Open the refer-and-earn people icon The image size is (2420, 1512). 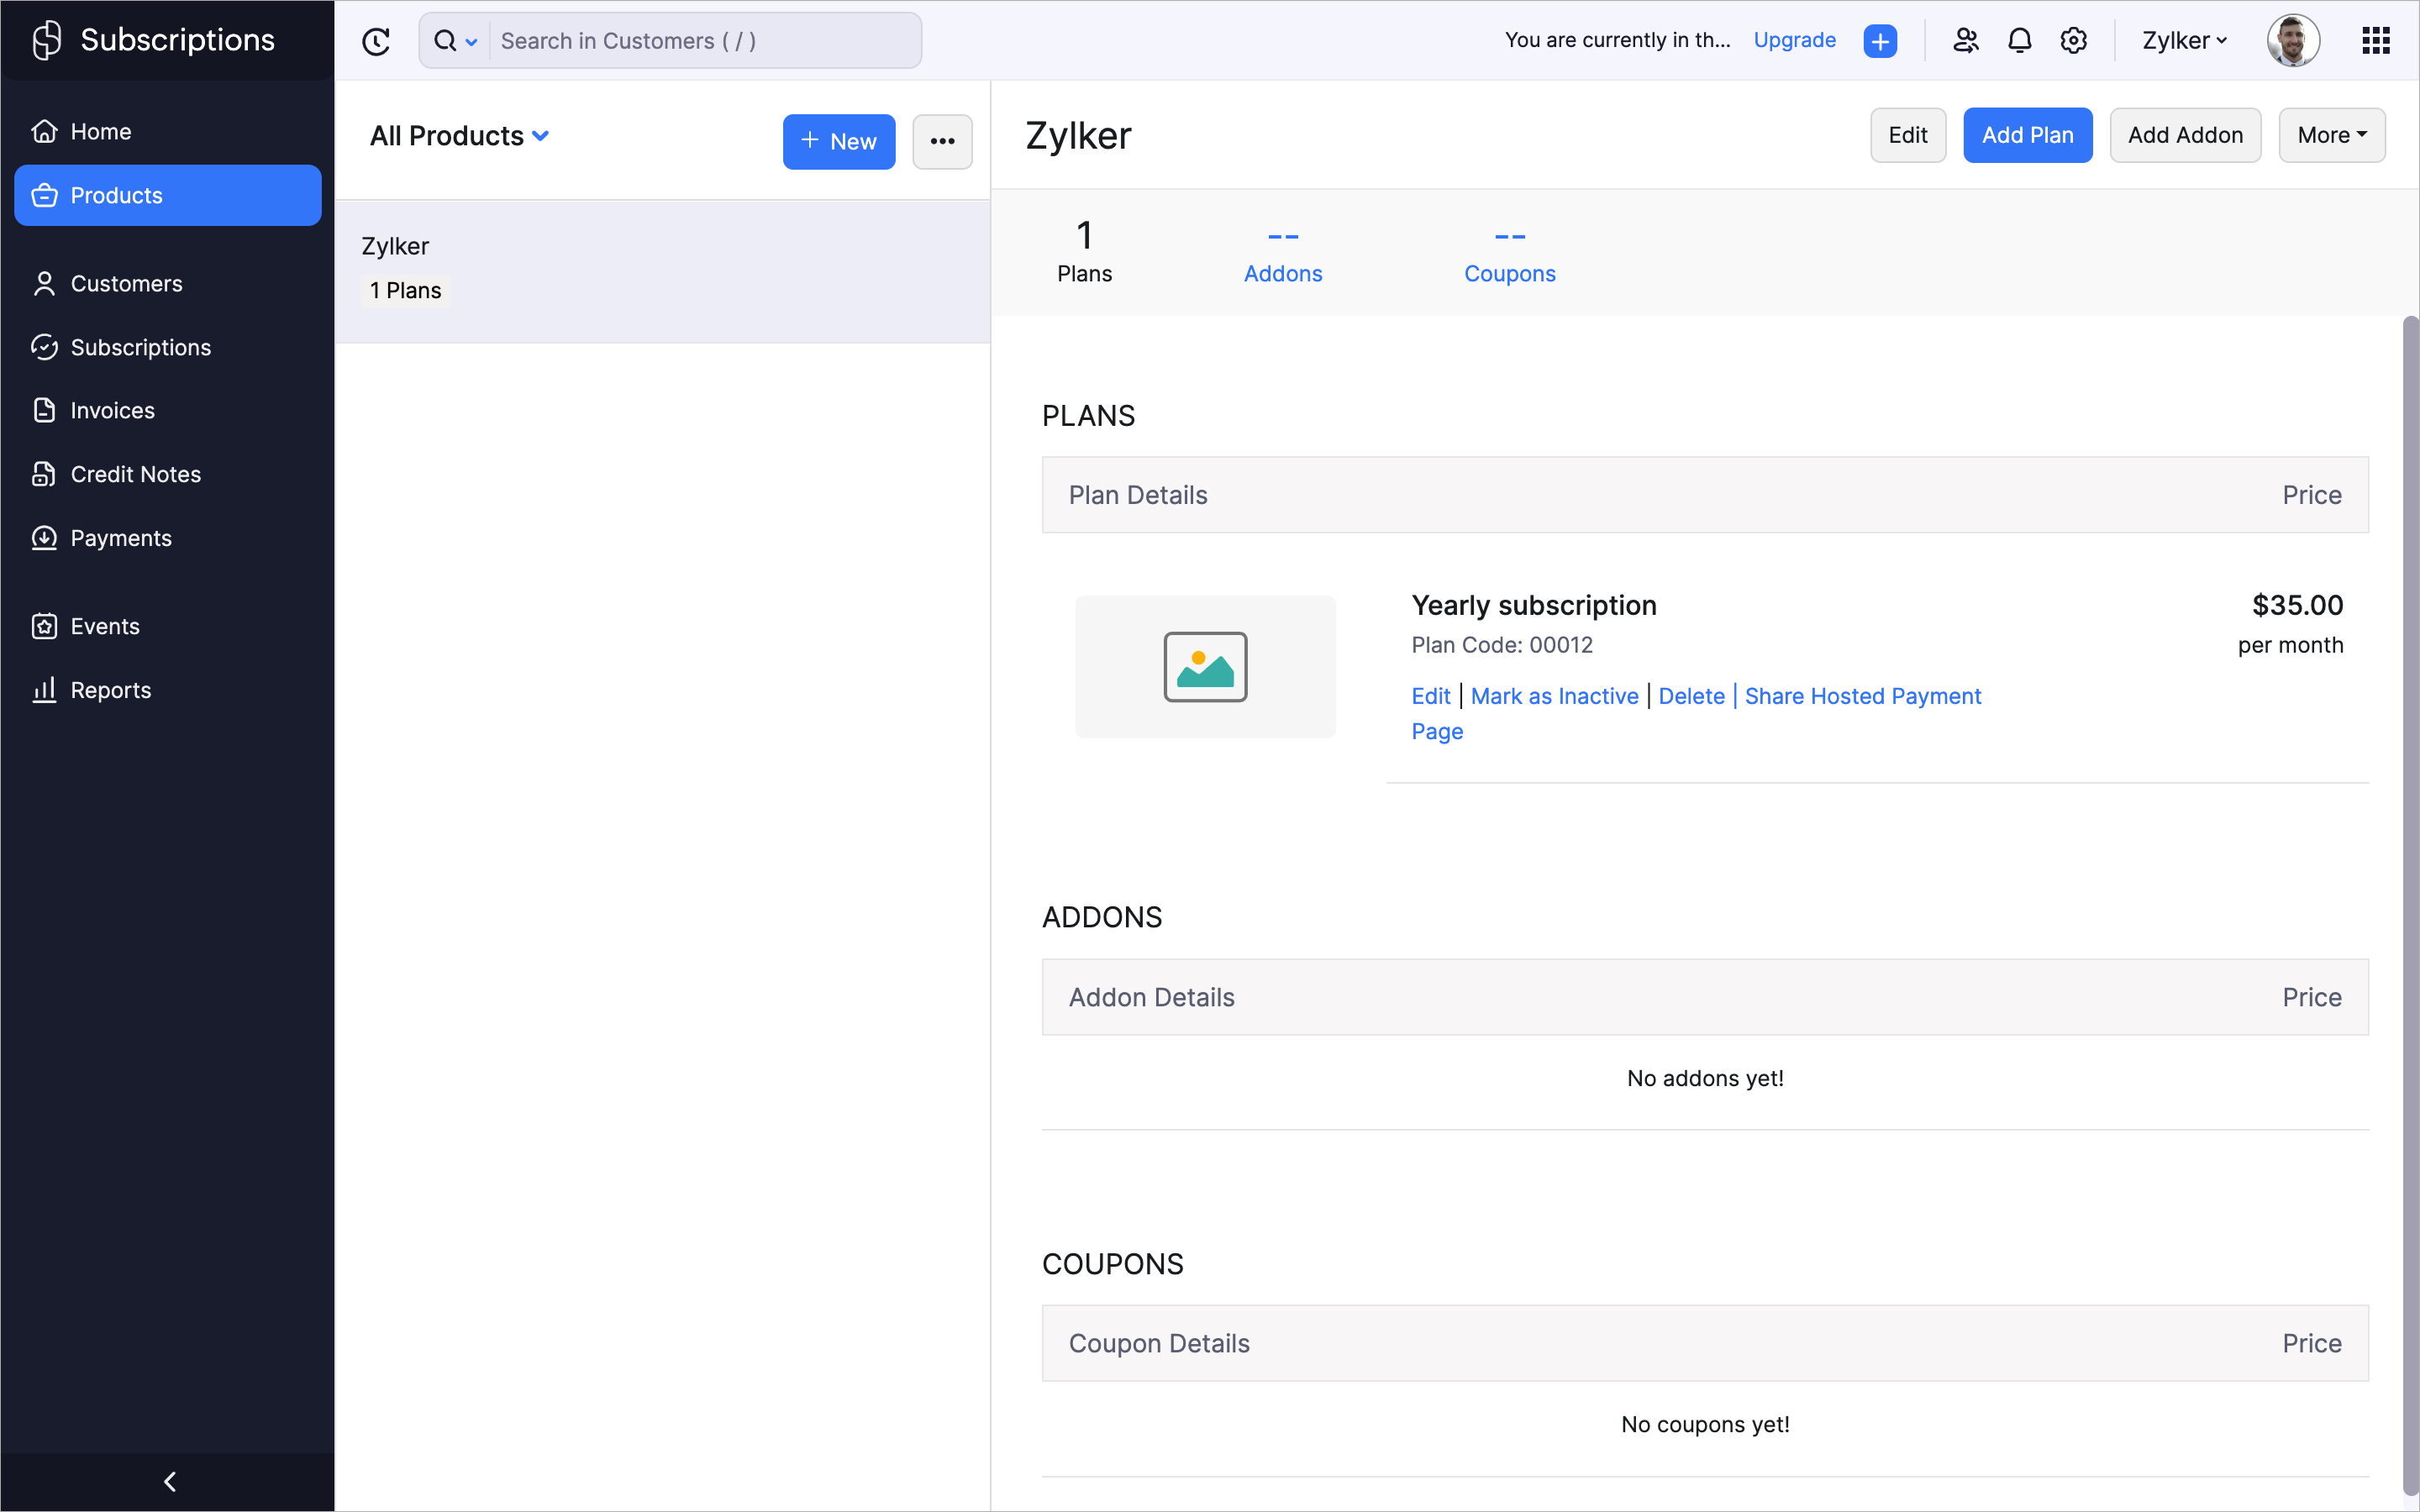(1965, 40)
